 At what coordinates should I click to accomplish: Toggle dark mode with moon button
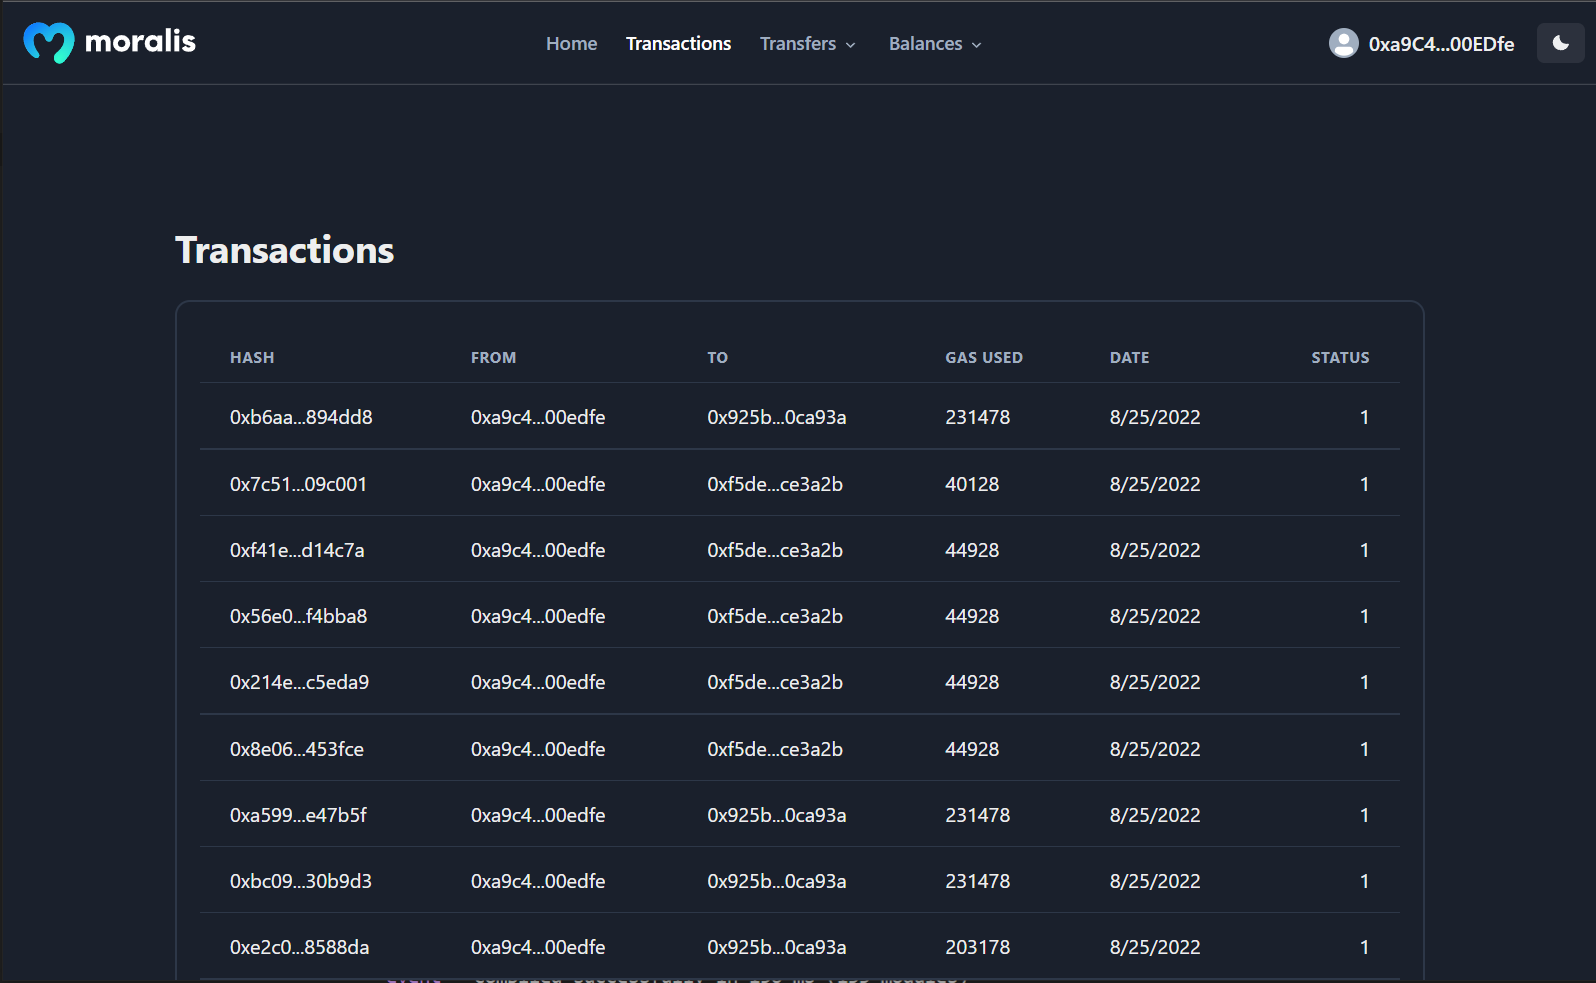pyautogui.click(x=1560, y=43)
